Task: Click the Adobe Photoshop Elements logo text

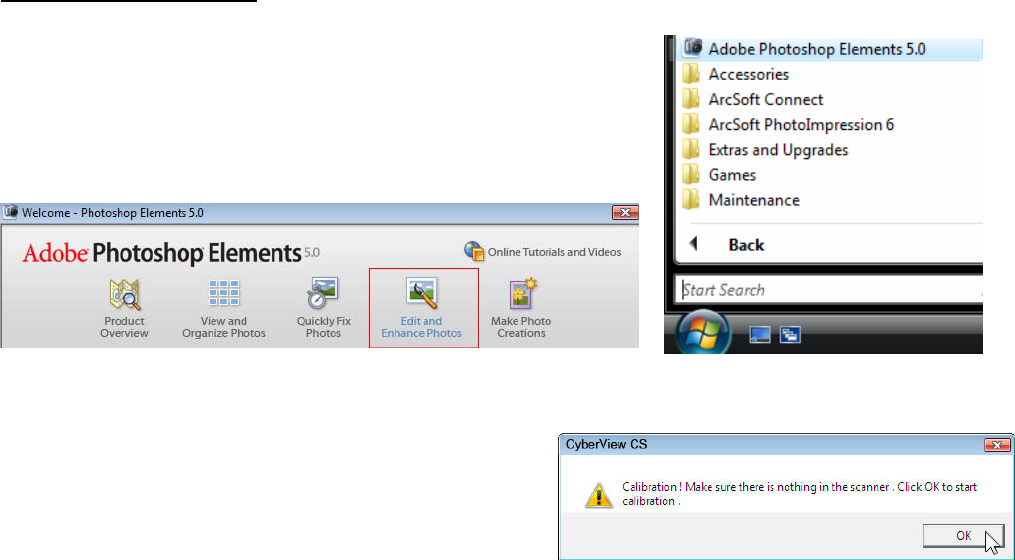Action: pyautogui.click(x=171, y=252)
